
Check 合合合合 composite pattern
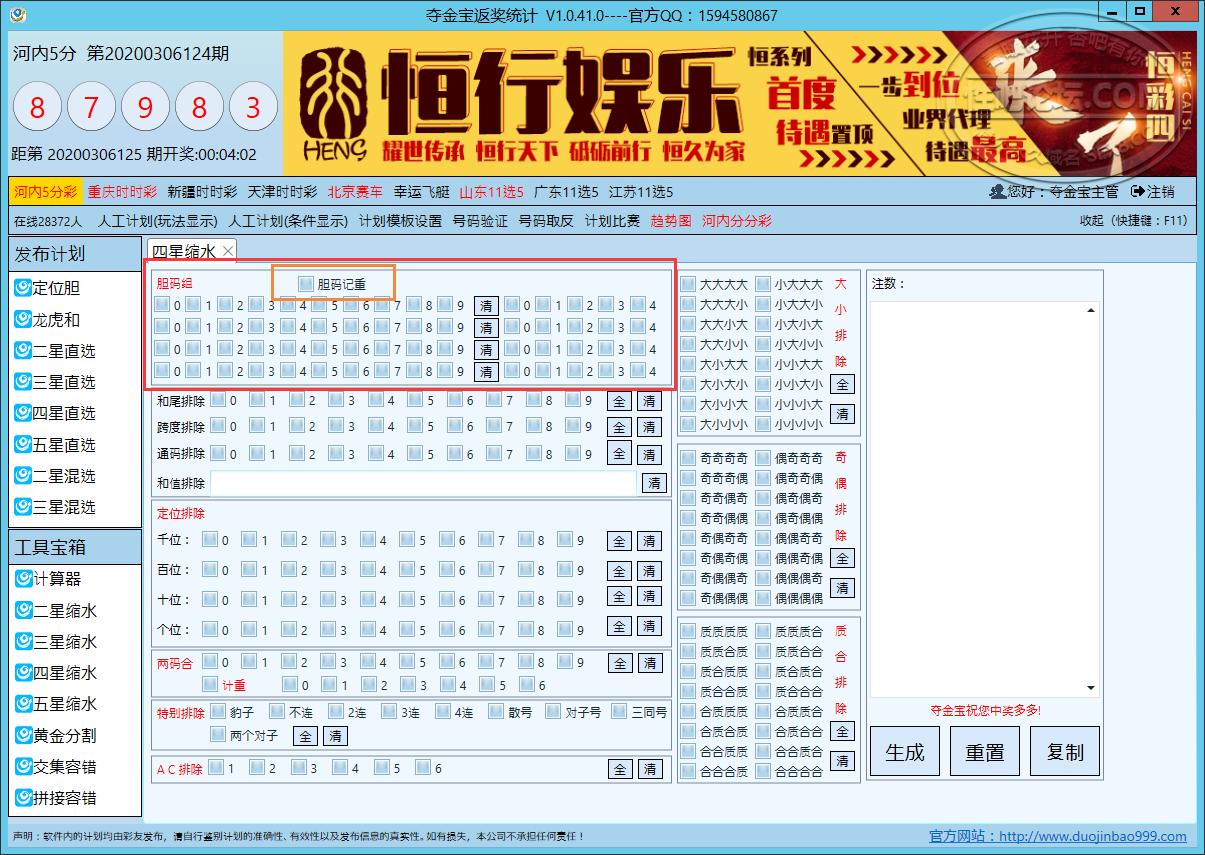763,771
